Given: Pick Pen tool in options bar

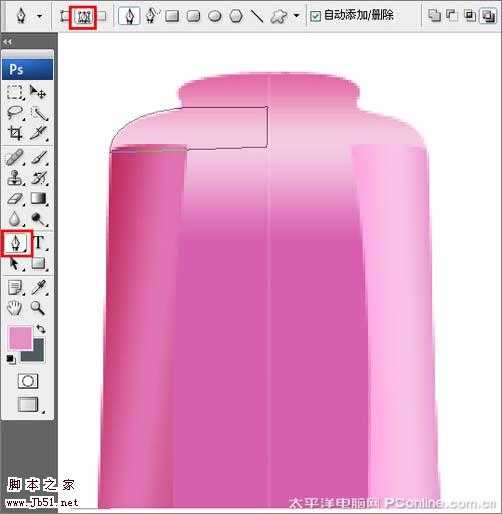Looking at the screenshot, I should click(129, 16).
